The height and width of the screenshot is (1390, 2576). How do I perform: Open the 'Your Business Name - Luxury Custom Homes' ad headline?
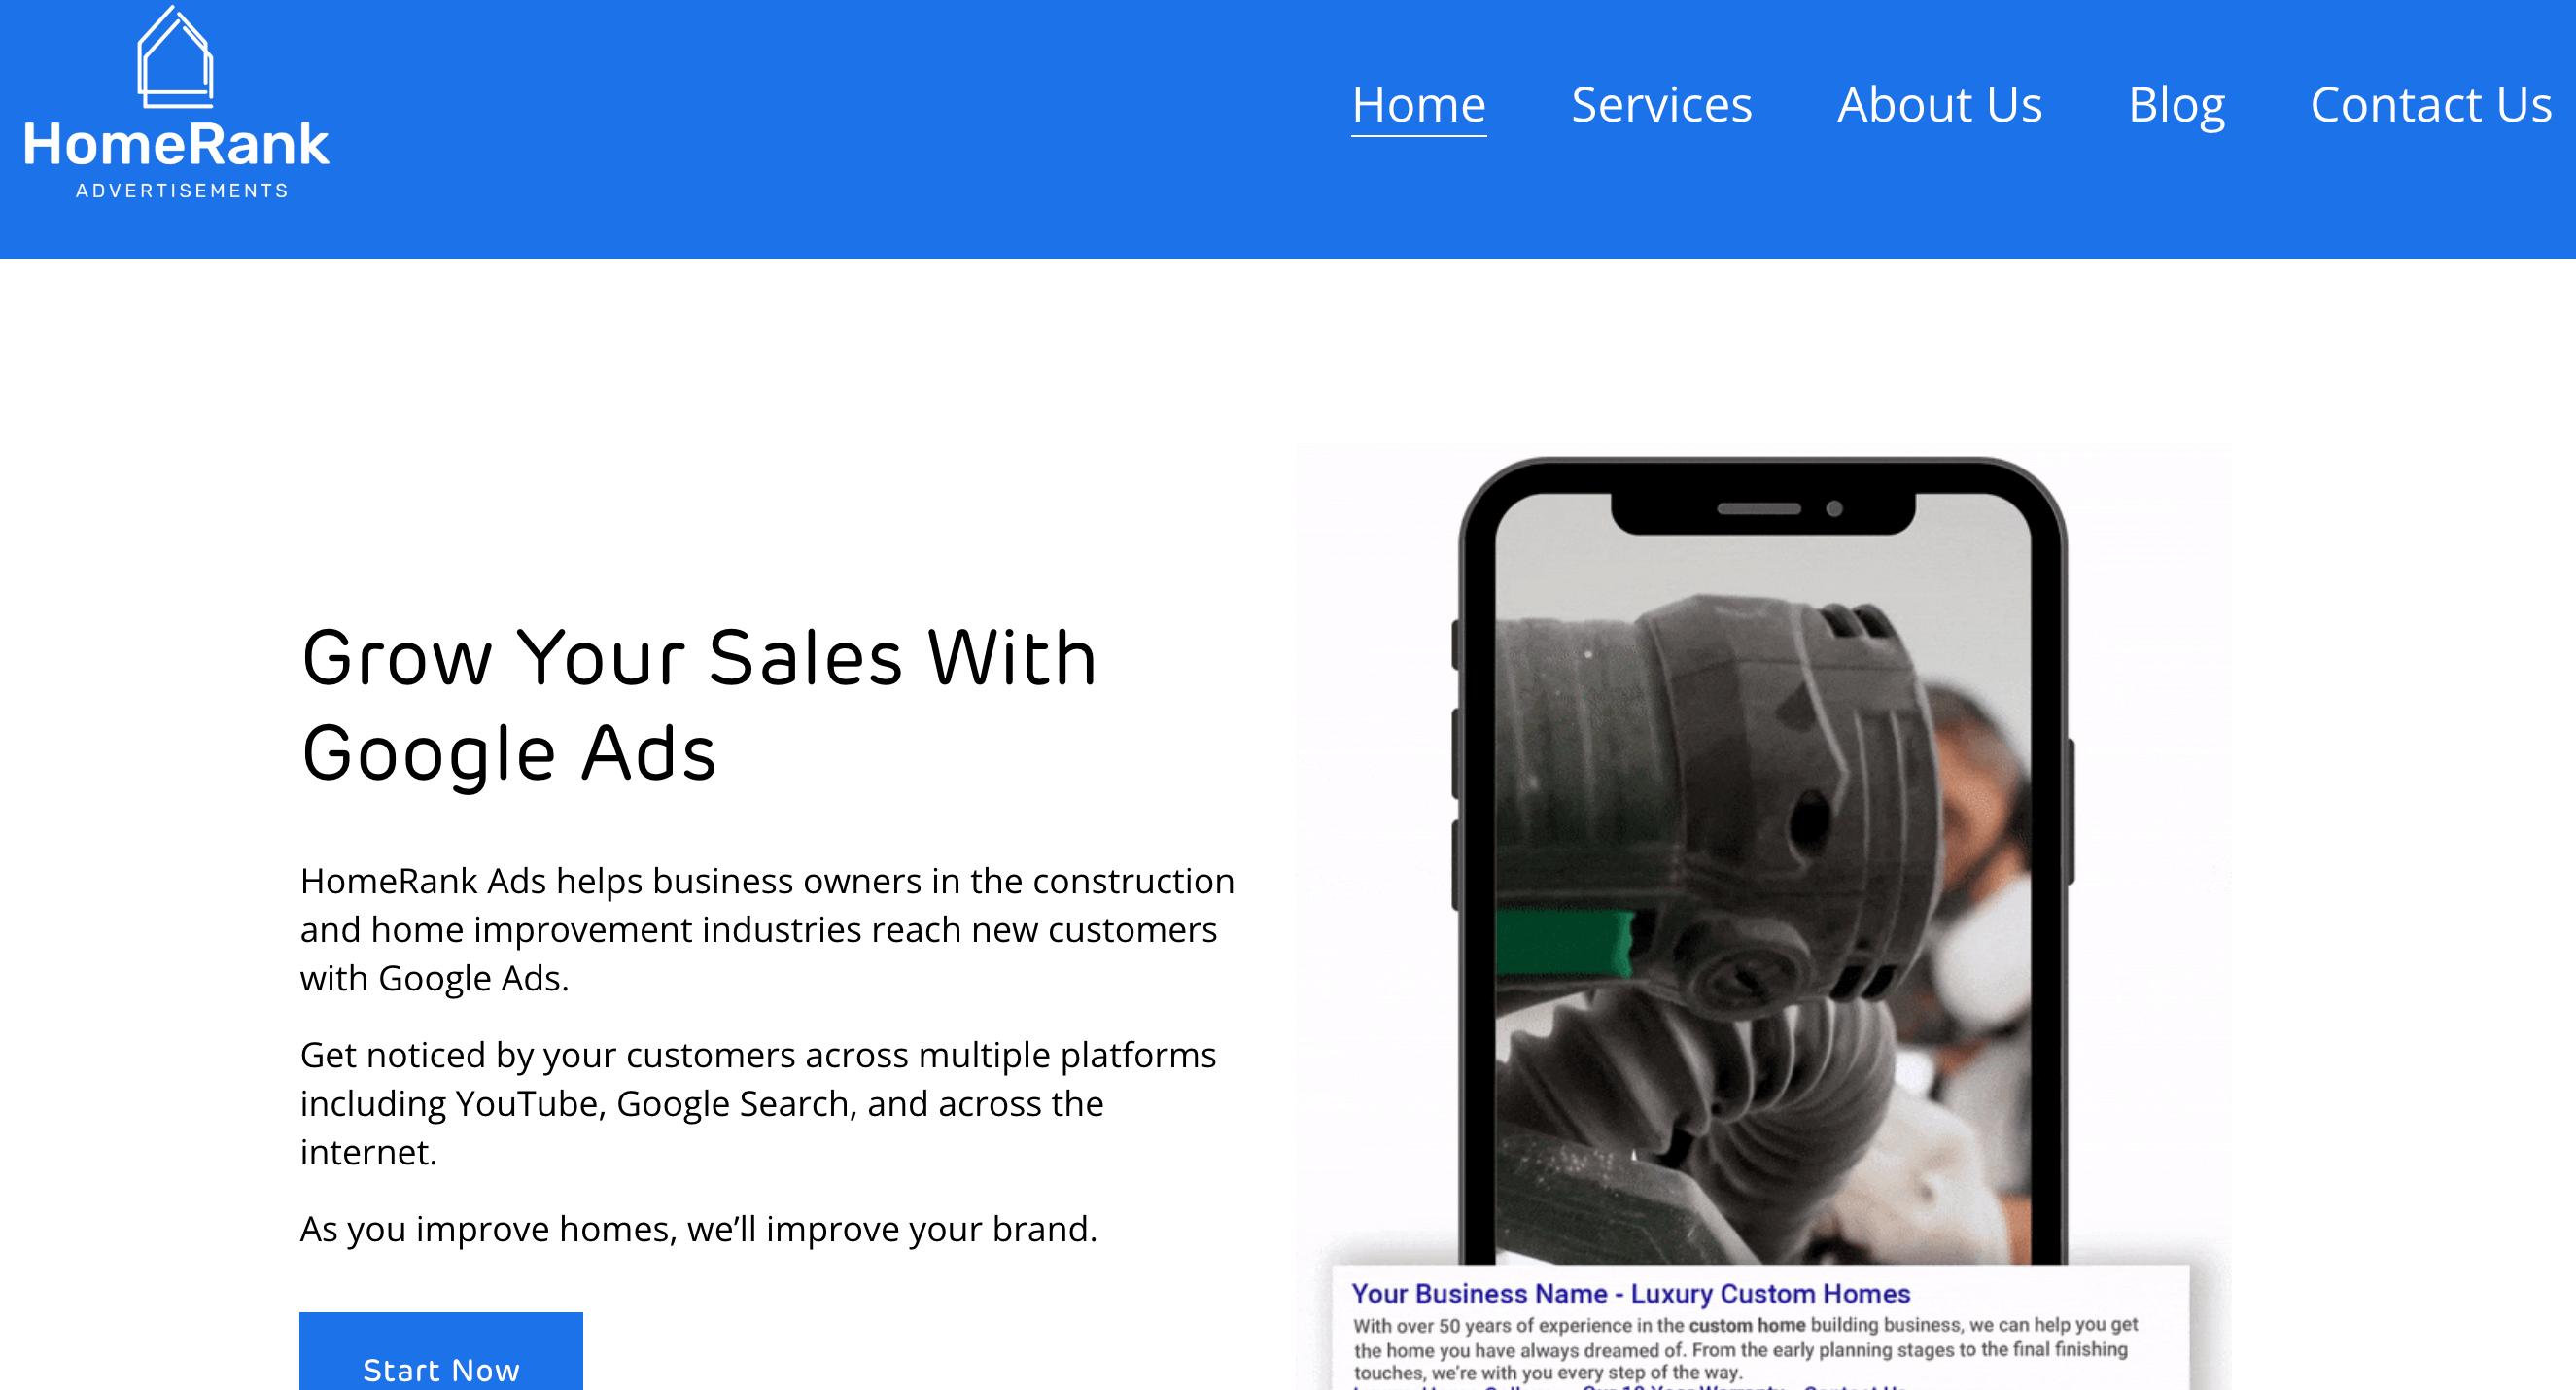pos(1630,1294)
